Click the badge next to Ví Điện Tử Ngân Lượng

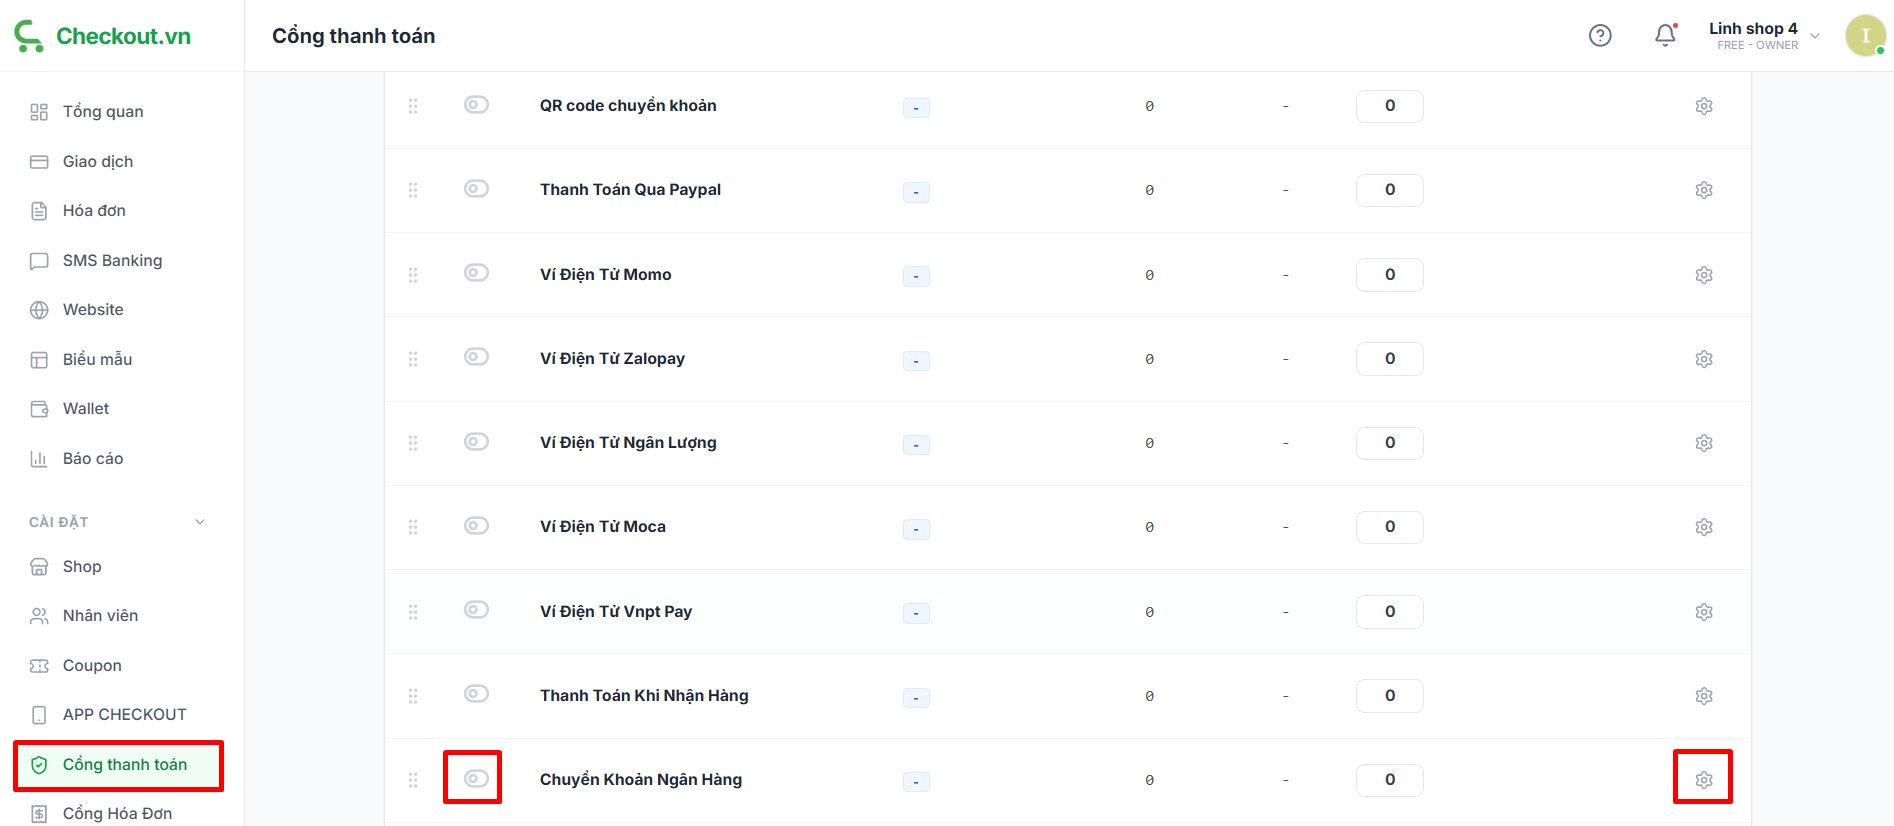pos(916,444)
